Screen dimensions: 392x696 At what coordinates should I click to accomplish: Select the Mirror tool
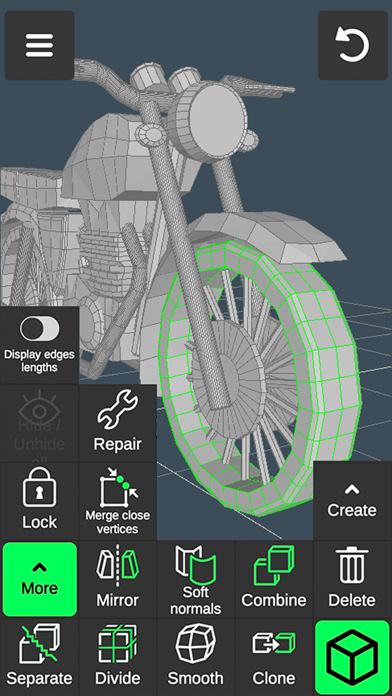(118, 579)
